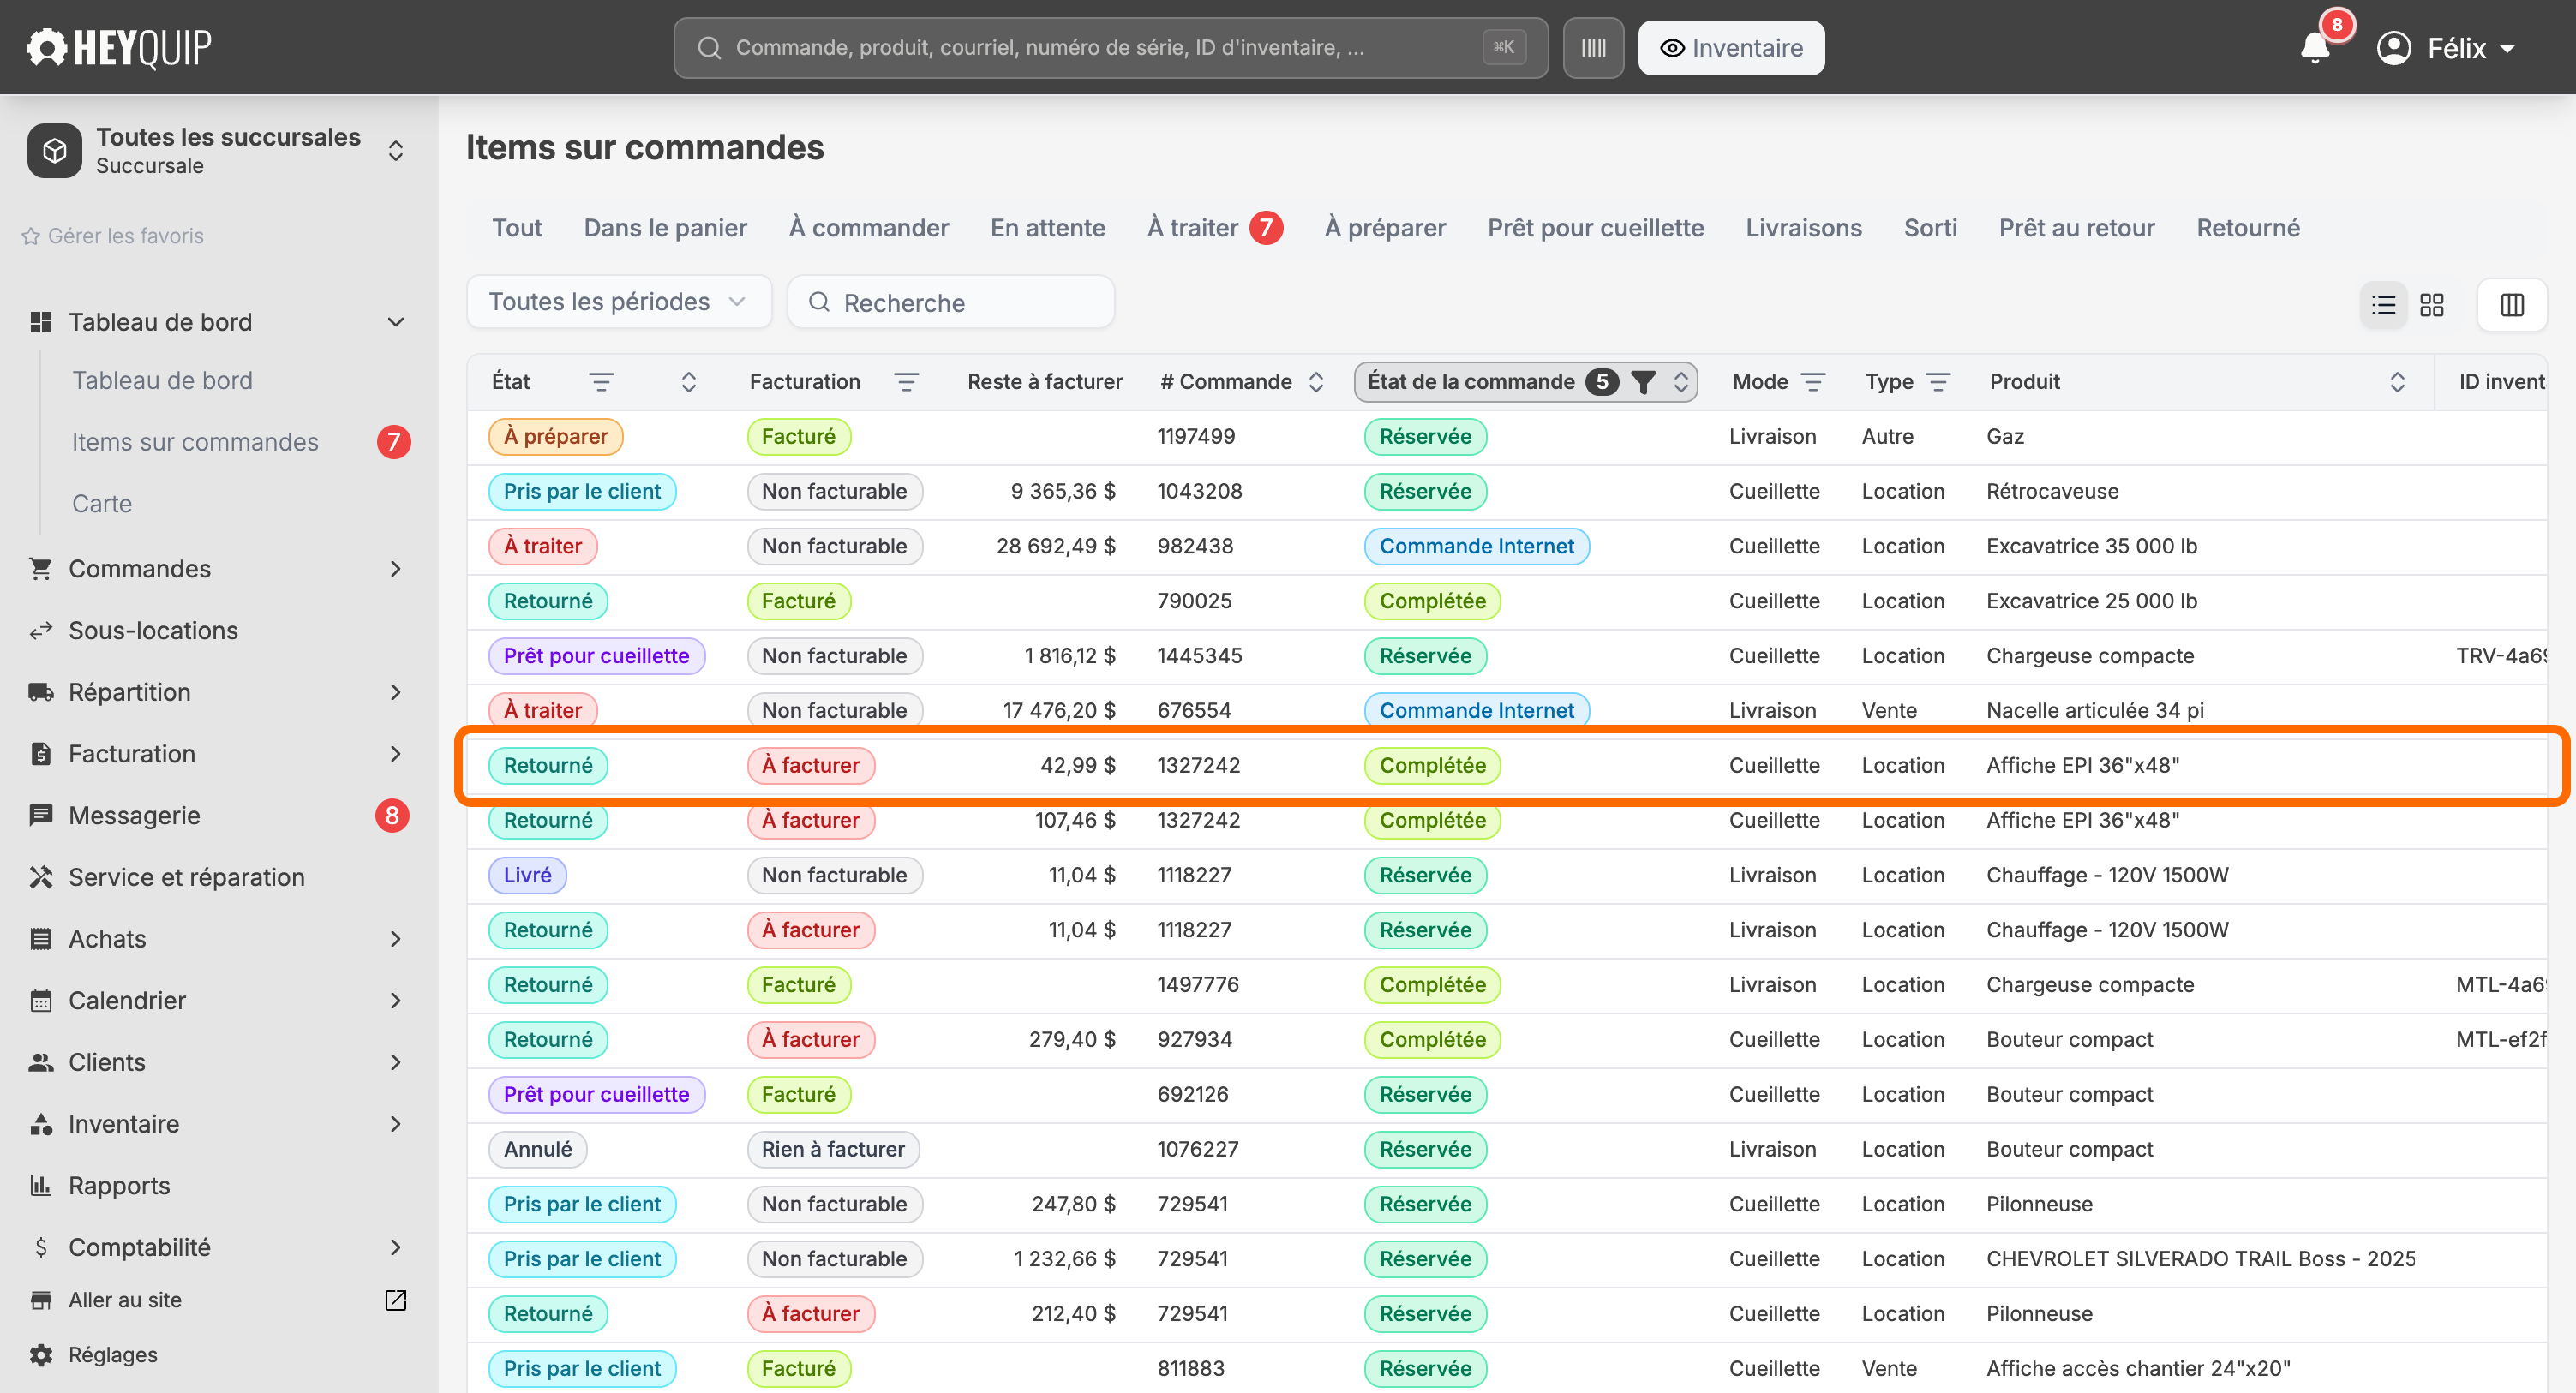Open the barcode scanner button
The height and width of the screenshot is (1393, 2576).
click(x=1593, y=48)
